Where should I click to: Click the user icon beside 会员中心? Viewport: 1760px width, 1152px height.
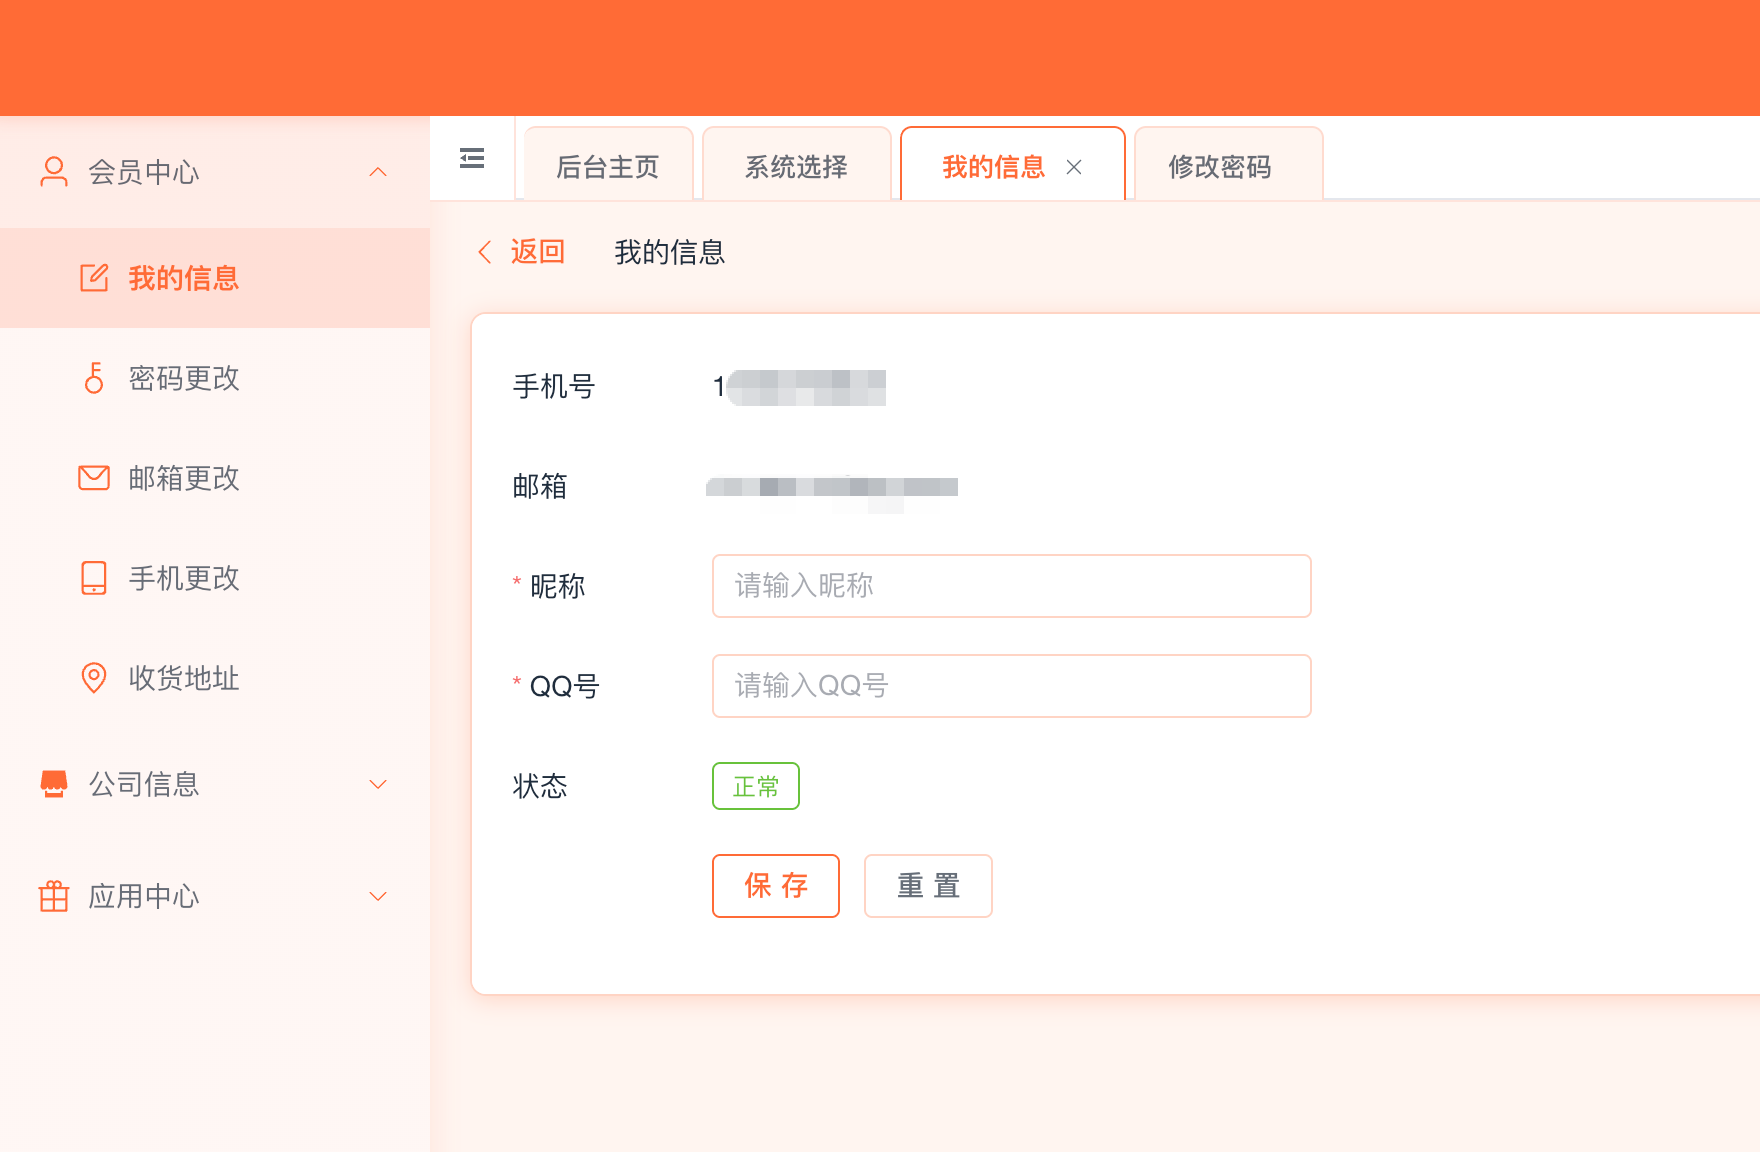coord(54,172)
